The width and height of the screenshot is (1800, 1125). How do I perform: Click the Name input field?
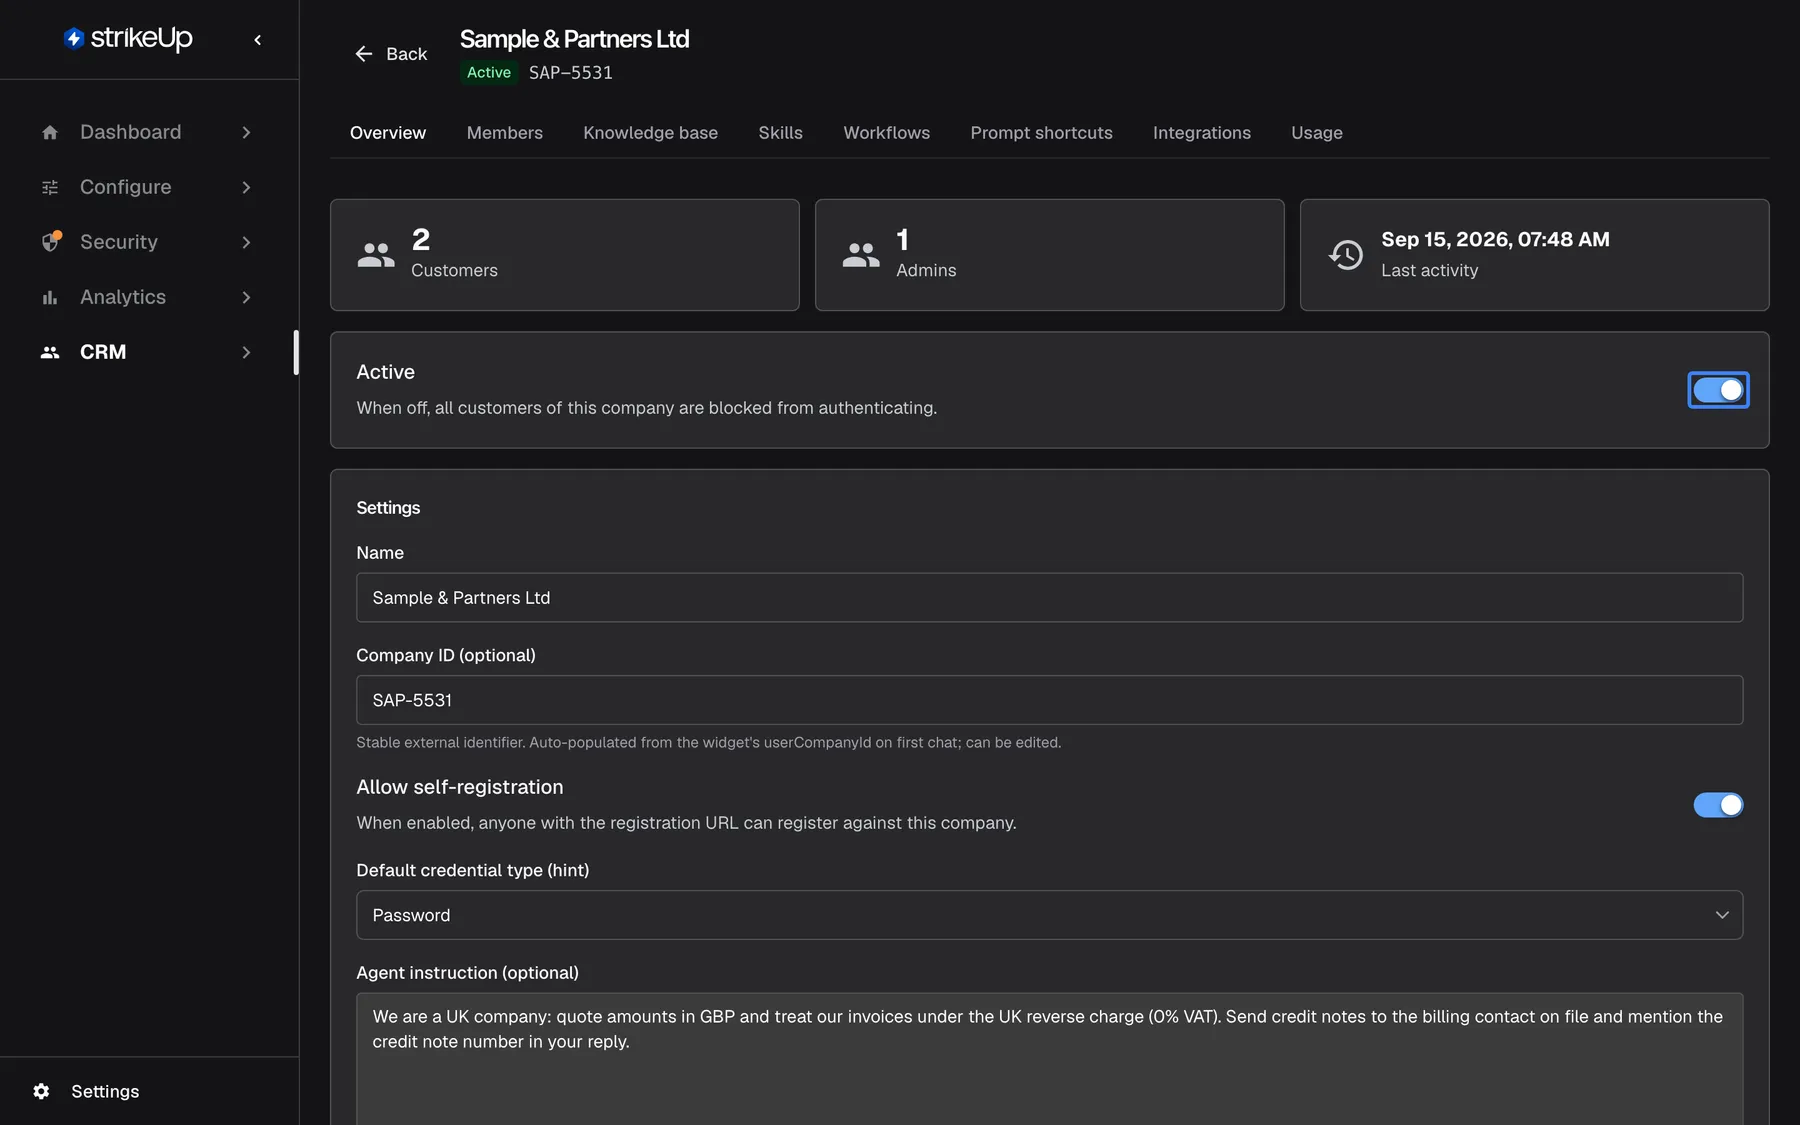[x=1049, y=597]
